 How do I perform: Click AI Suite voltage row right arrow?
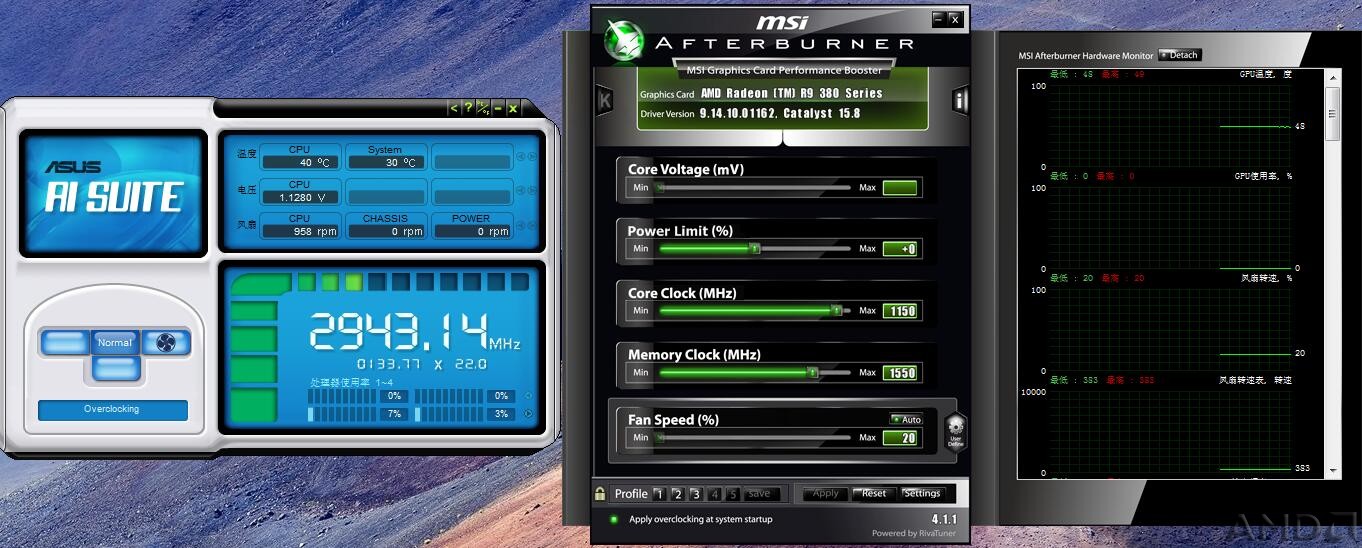coord(532,192)
